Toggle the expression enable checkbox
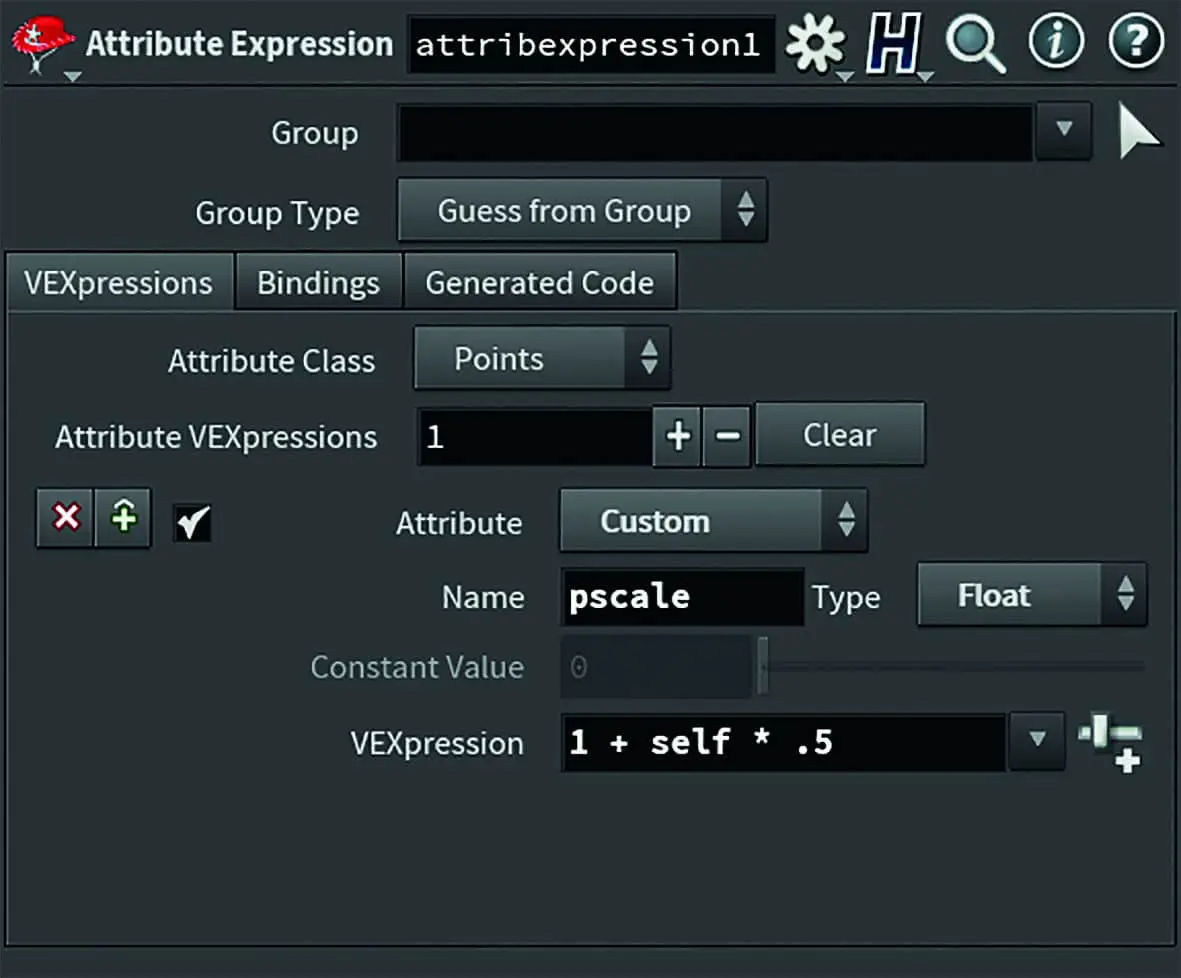 (x=192, y=522)
